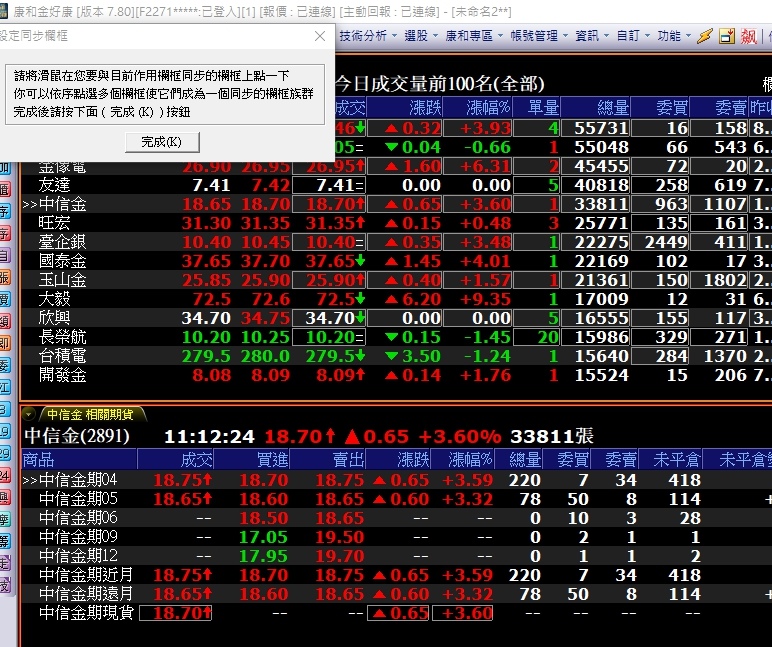
Task: Select the 欣興 stock row
Action: pyautogui.click(x=396, y=318)
